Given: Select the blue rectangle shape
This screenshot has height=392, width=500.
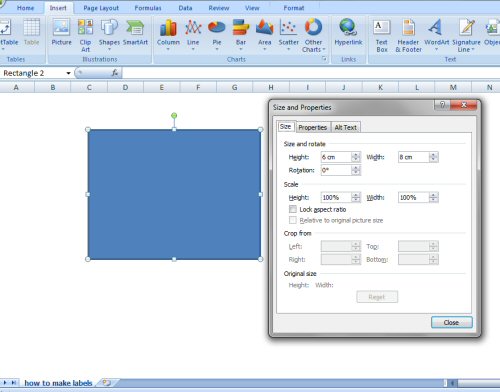Looking at the screenshot, I should pyautogui.click(x=174, y=194).
